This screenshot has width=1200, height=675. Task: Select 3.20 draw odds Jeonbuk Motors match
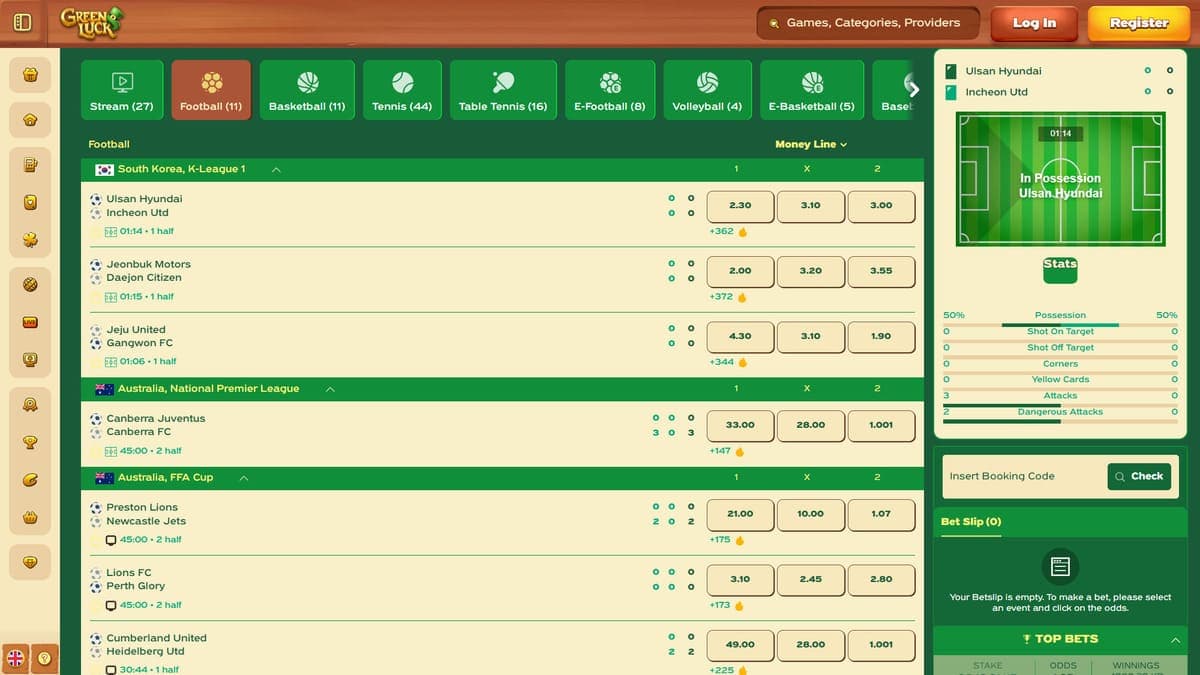811,271
